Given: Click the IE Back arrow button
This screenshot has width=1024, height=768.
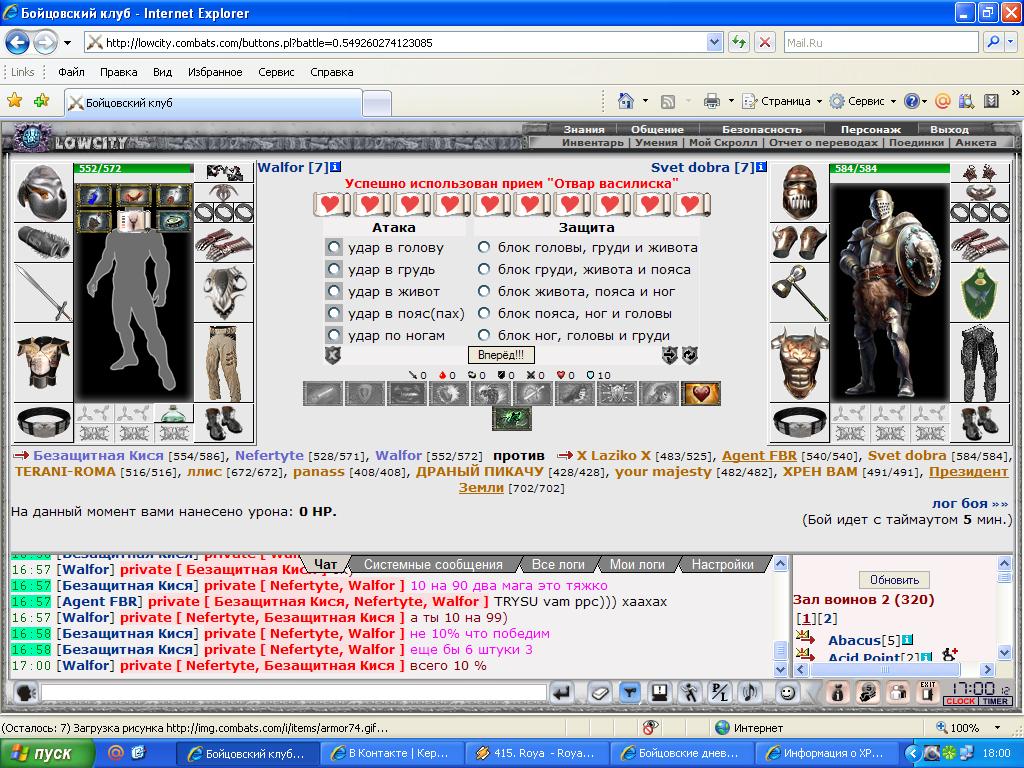Looking at the screenshot, I should (x=18, y=43).
